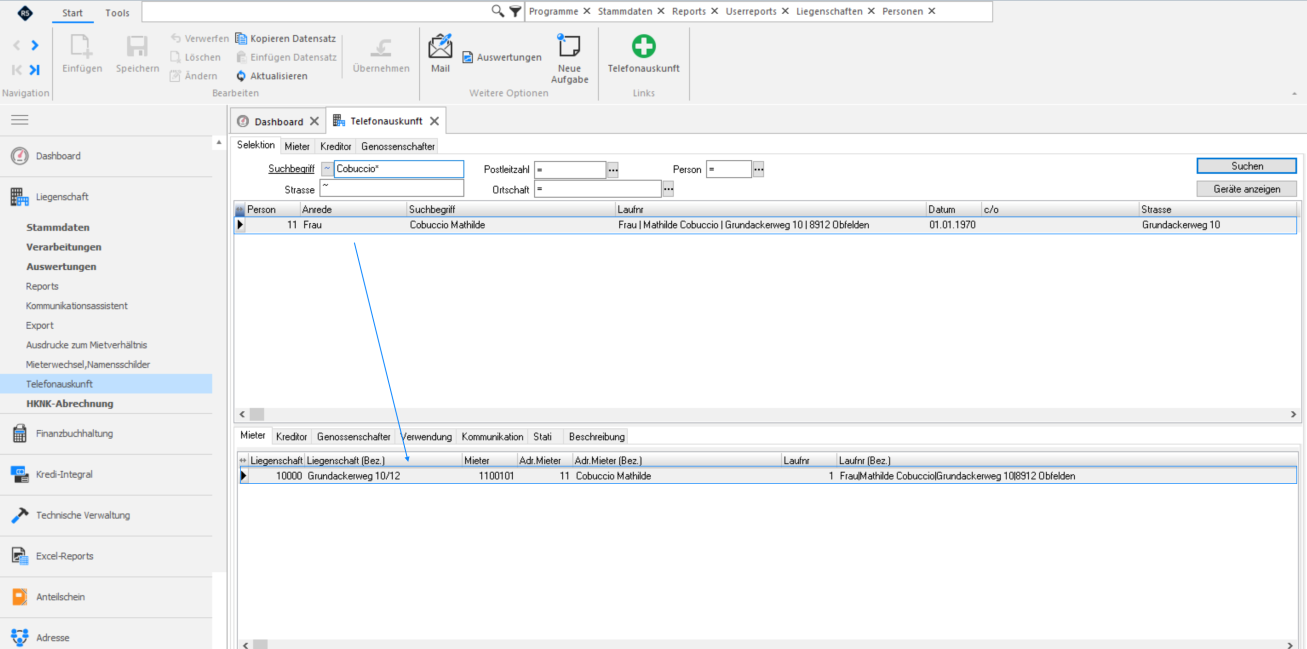The width and height of the screenshot is (1307, 649).
Task: Select upper Genossenschafter tab beside Selektion
Action: pos(398,146)
